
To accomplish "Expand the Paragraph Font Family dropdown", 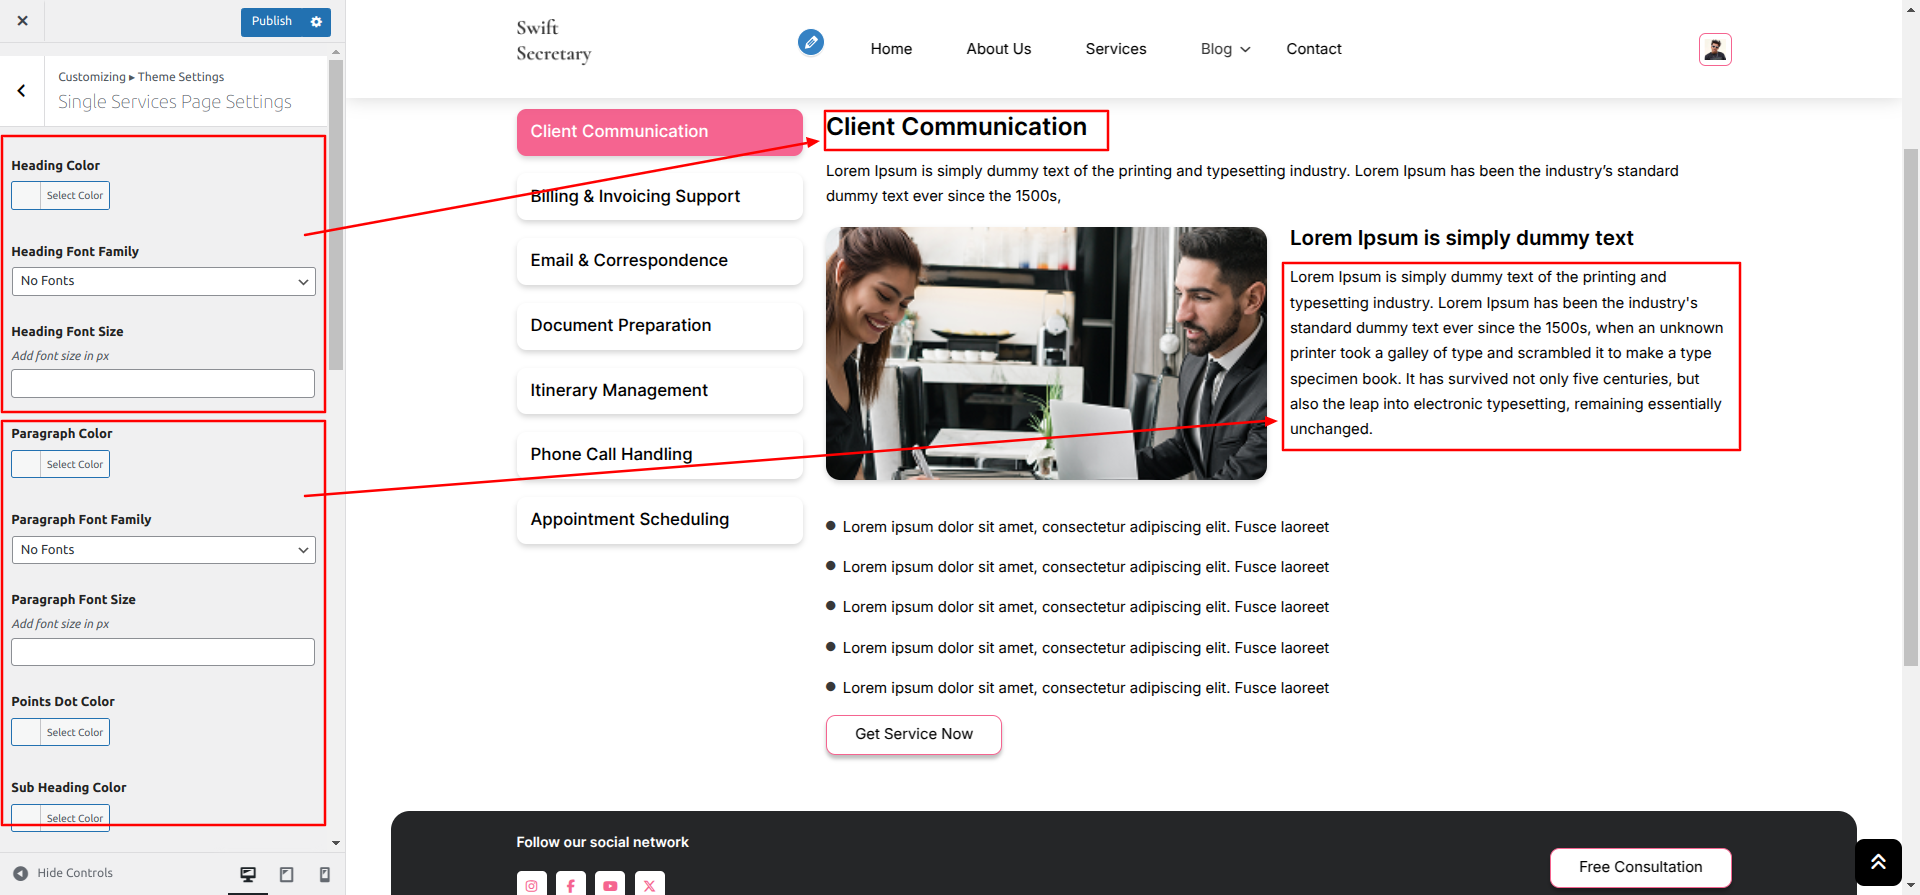I will 163,550.
